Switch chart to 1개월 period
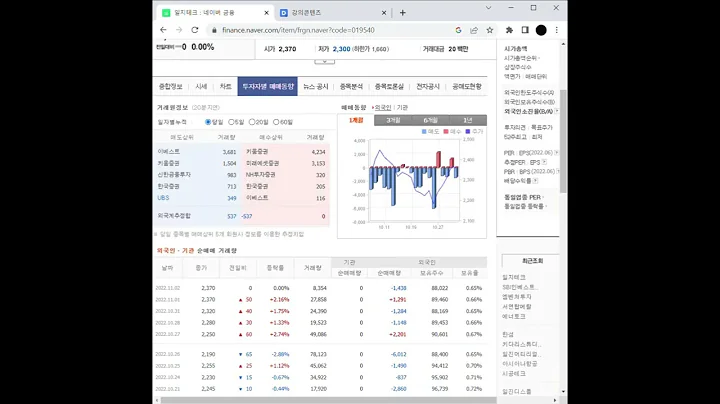This screenshot has width=720, height=404. click(356, 120)
